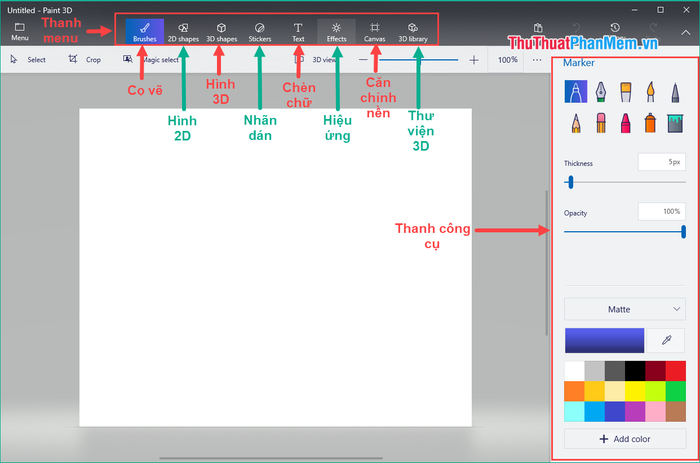Select the Watercolor brush
This screenshot has height=463, width=700.
click(650, 92)
